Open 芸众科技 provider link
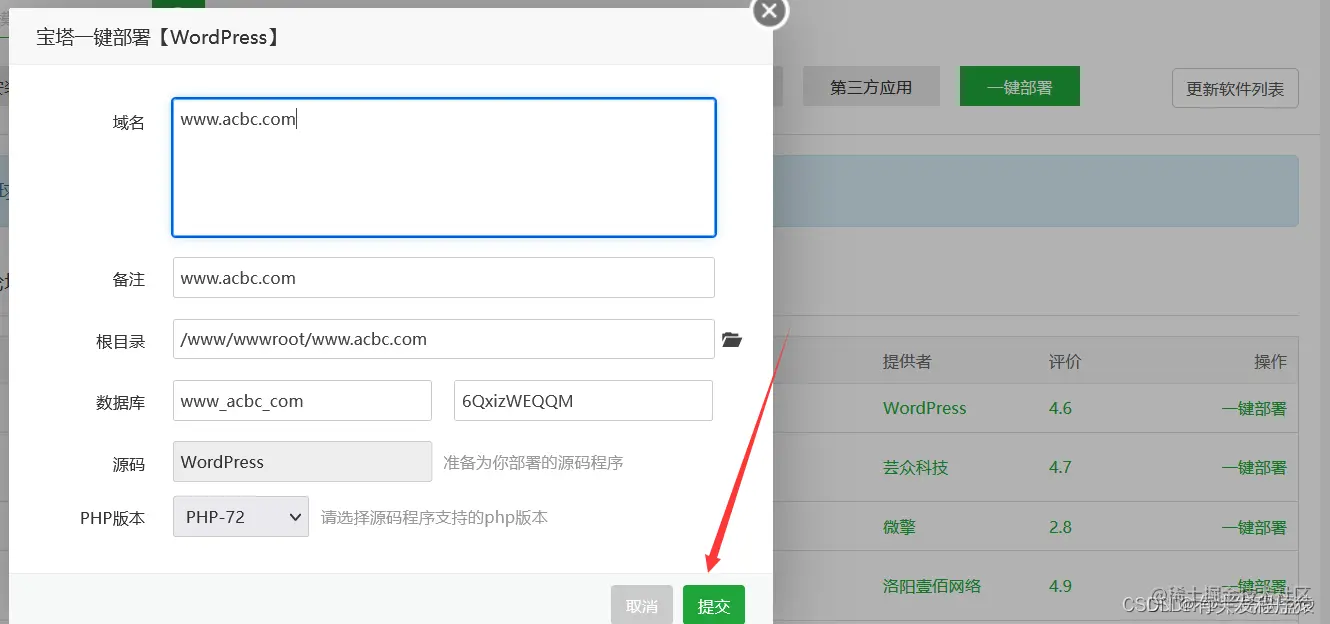 tap(915, 467)
